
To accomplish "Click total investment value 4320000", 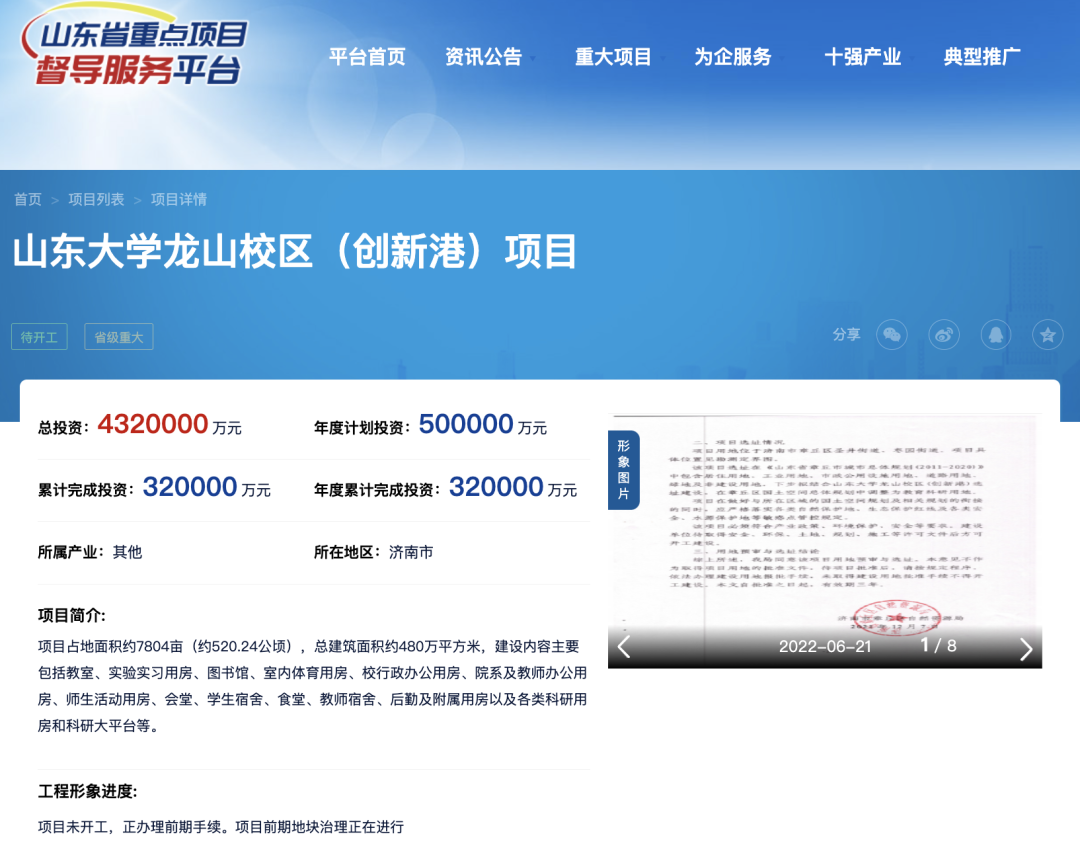I will point(153,424).
